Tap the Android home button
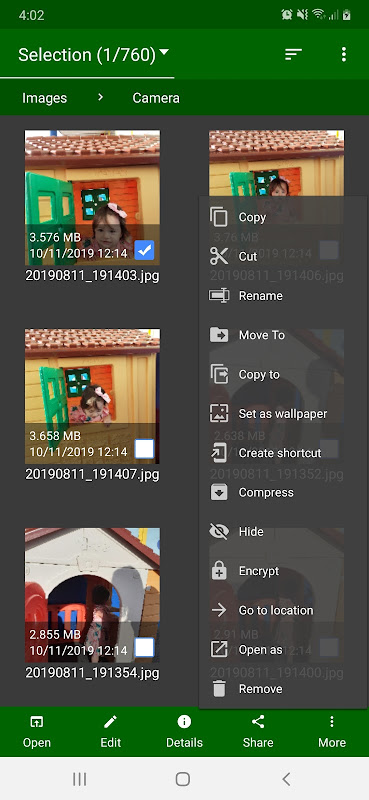Screen dimensions: 369x800 183,779
